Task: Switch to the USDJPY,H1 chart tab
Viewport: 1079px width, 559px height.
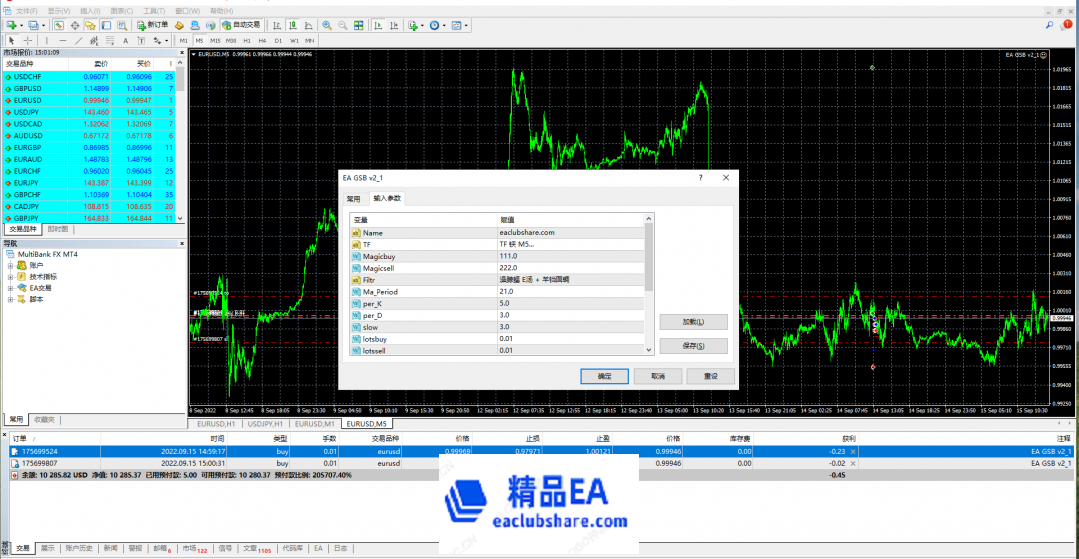Action: coord(264,423)
